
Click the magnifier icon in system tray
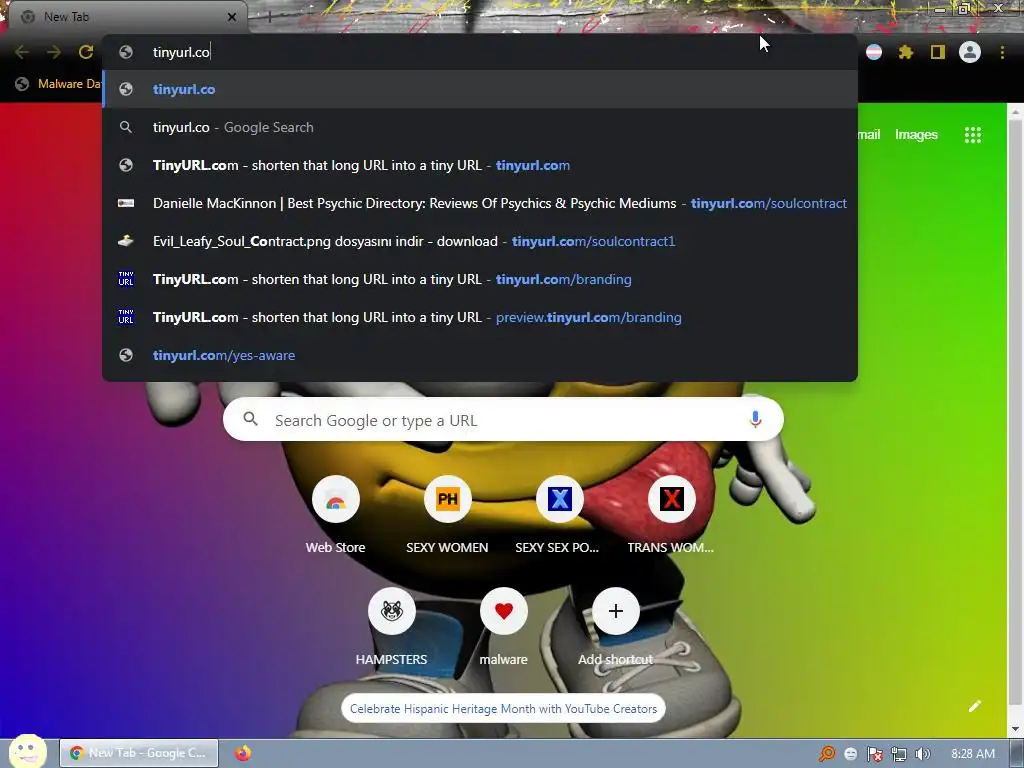tap(827, 754)
